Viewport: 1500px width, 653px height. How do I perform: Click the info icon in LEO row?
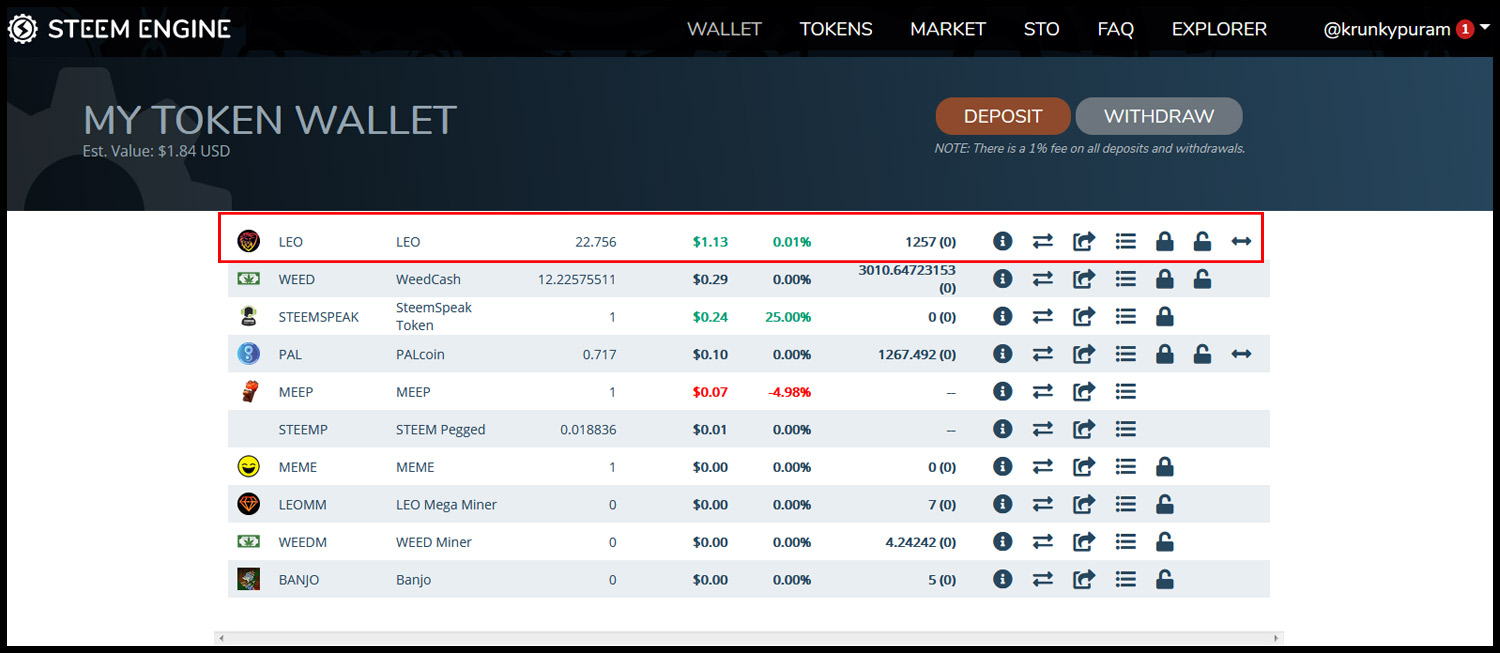coord(1003,241)
